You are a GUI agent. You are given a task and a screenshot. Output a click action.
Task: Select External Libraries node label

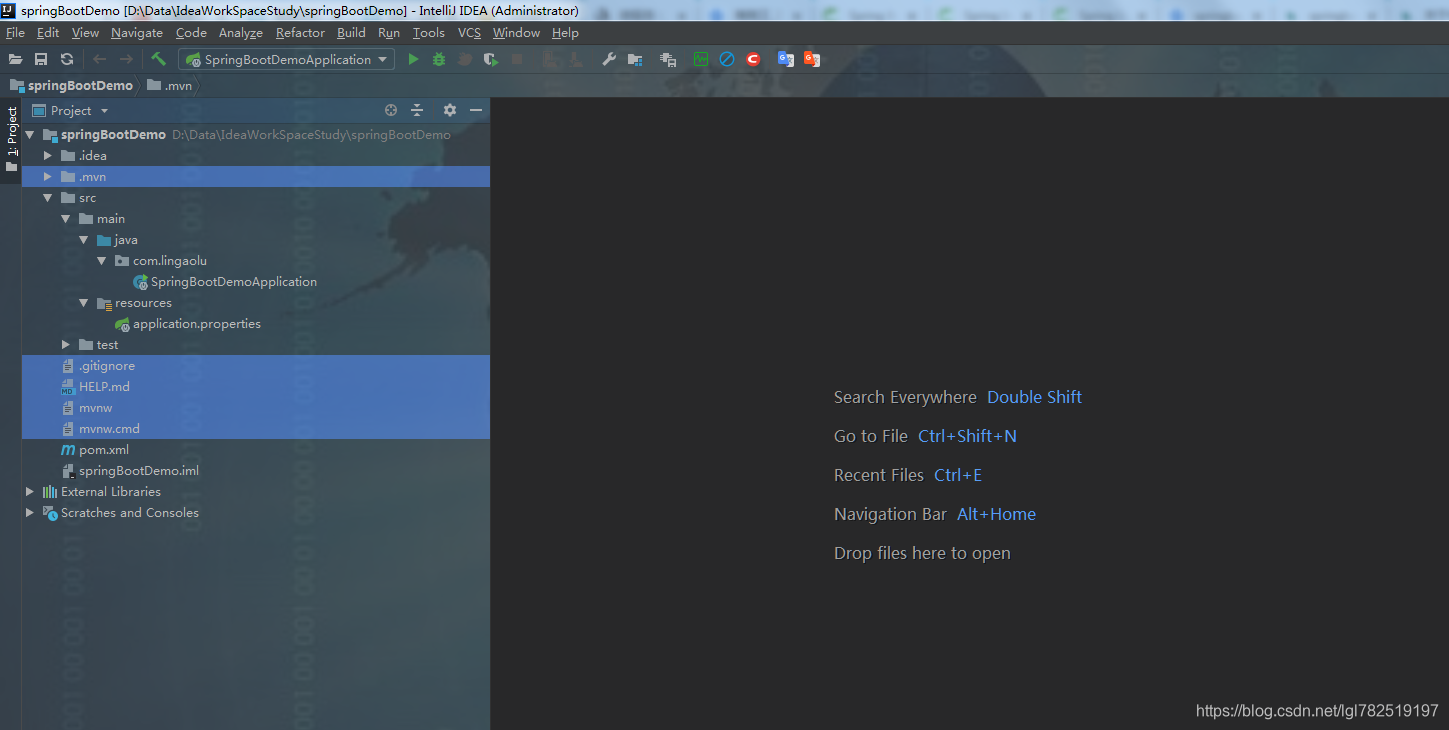111,492
